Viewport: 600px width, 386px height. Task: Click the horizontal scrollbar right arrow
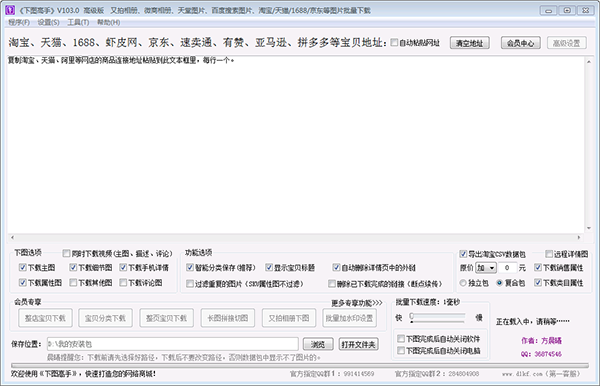pos(579,238)
